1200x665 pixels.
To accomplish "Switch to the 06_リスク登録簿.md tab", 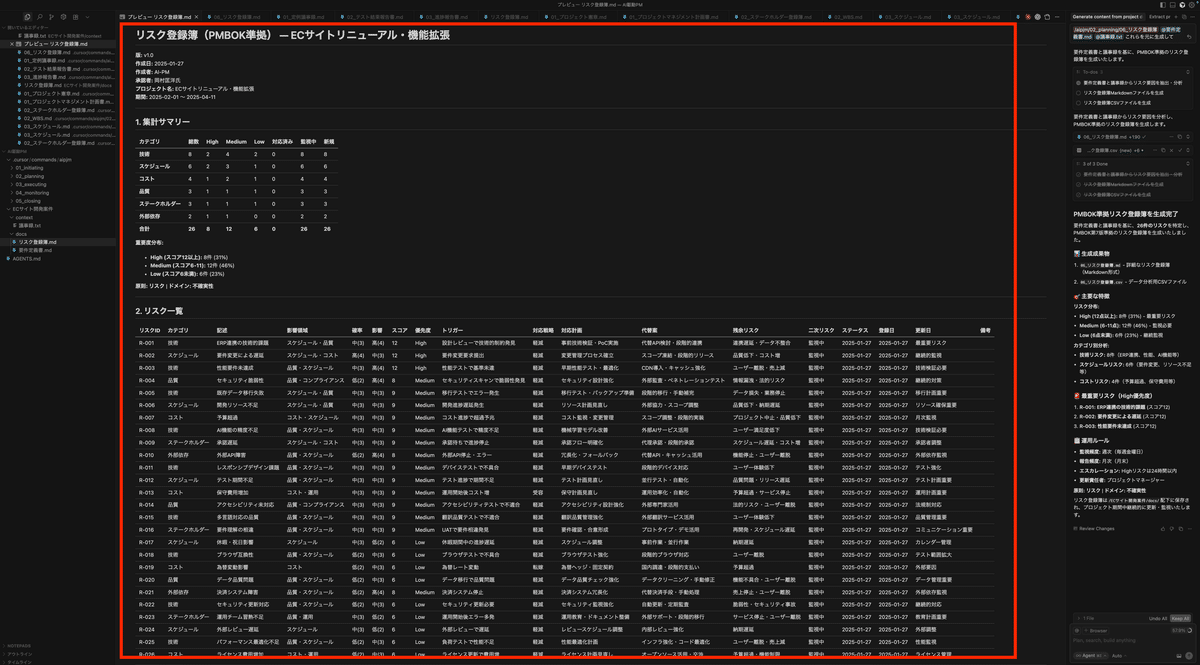I will point(234,17).
